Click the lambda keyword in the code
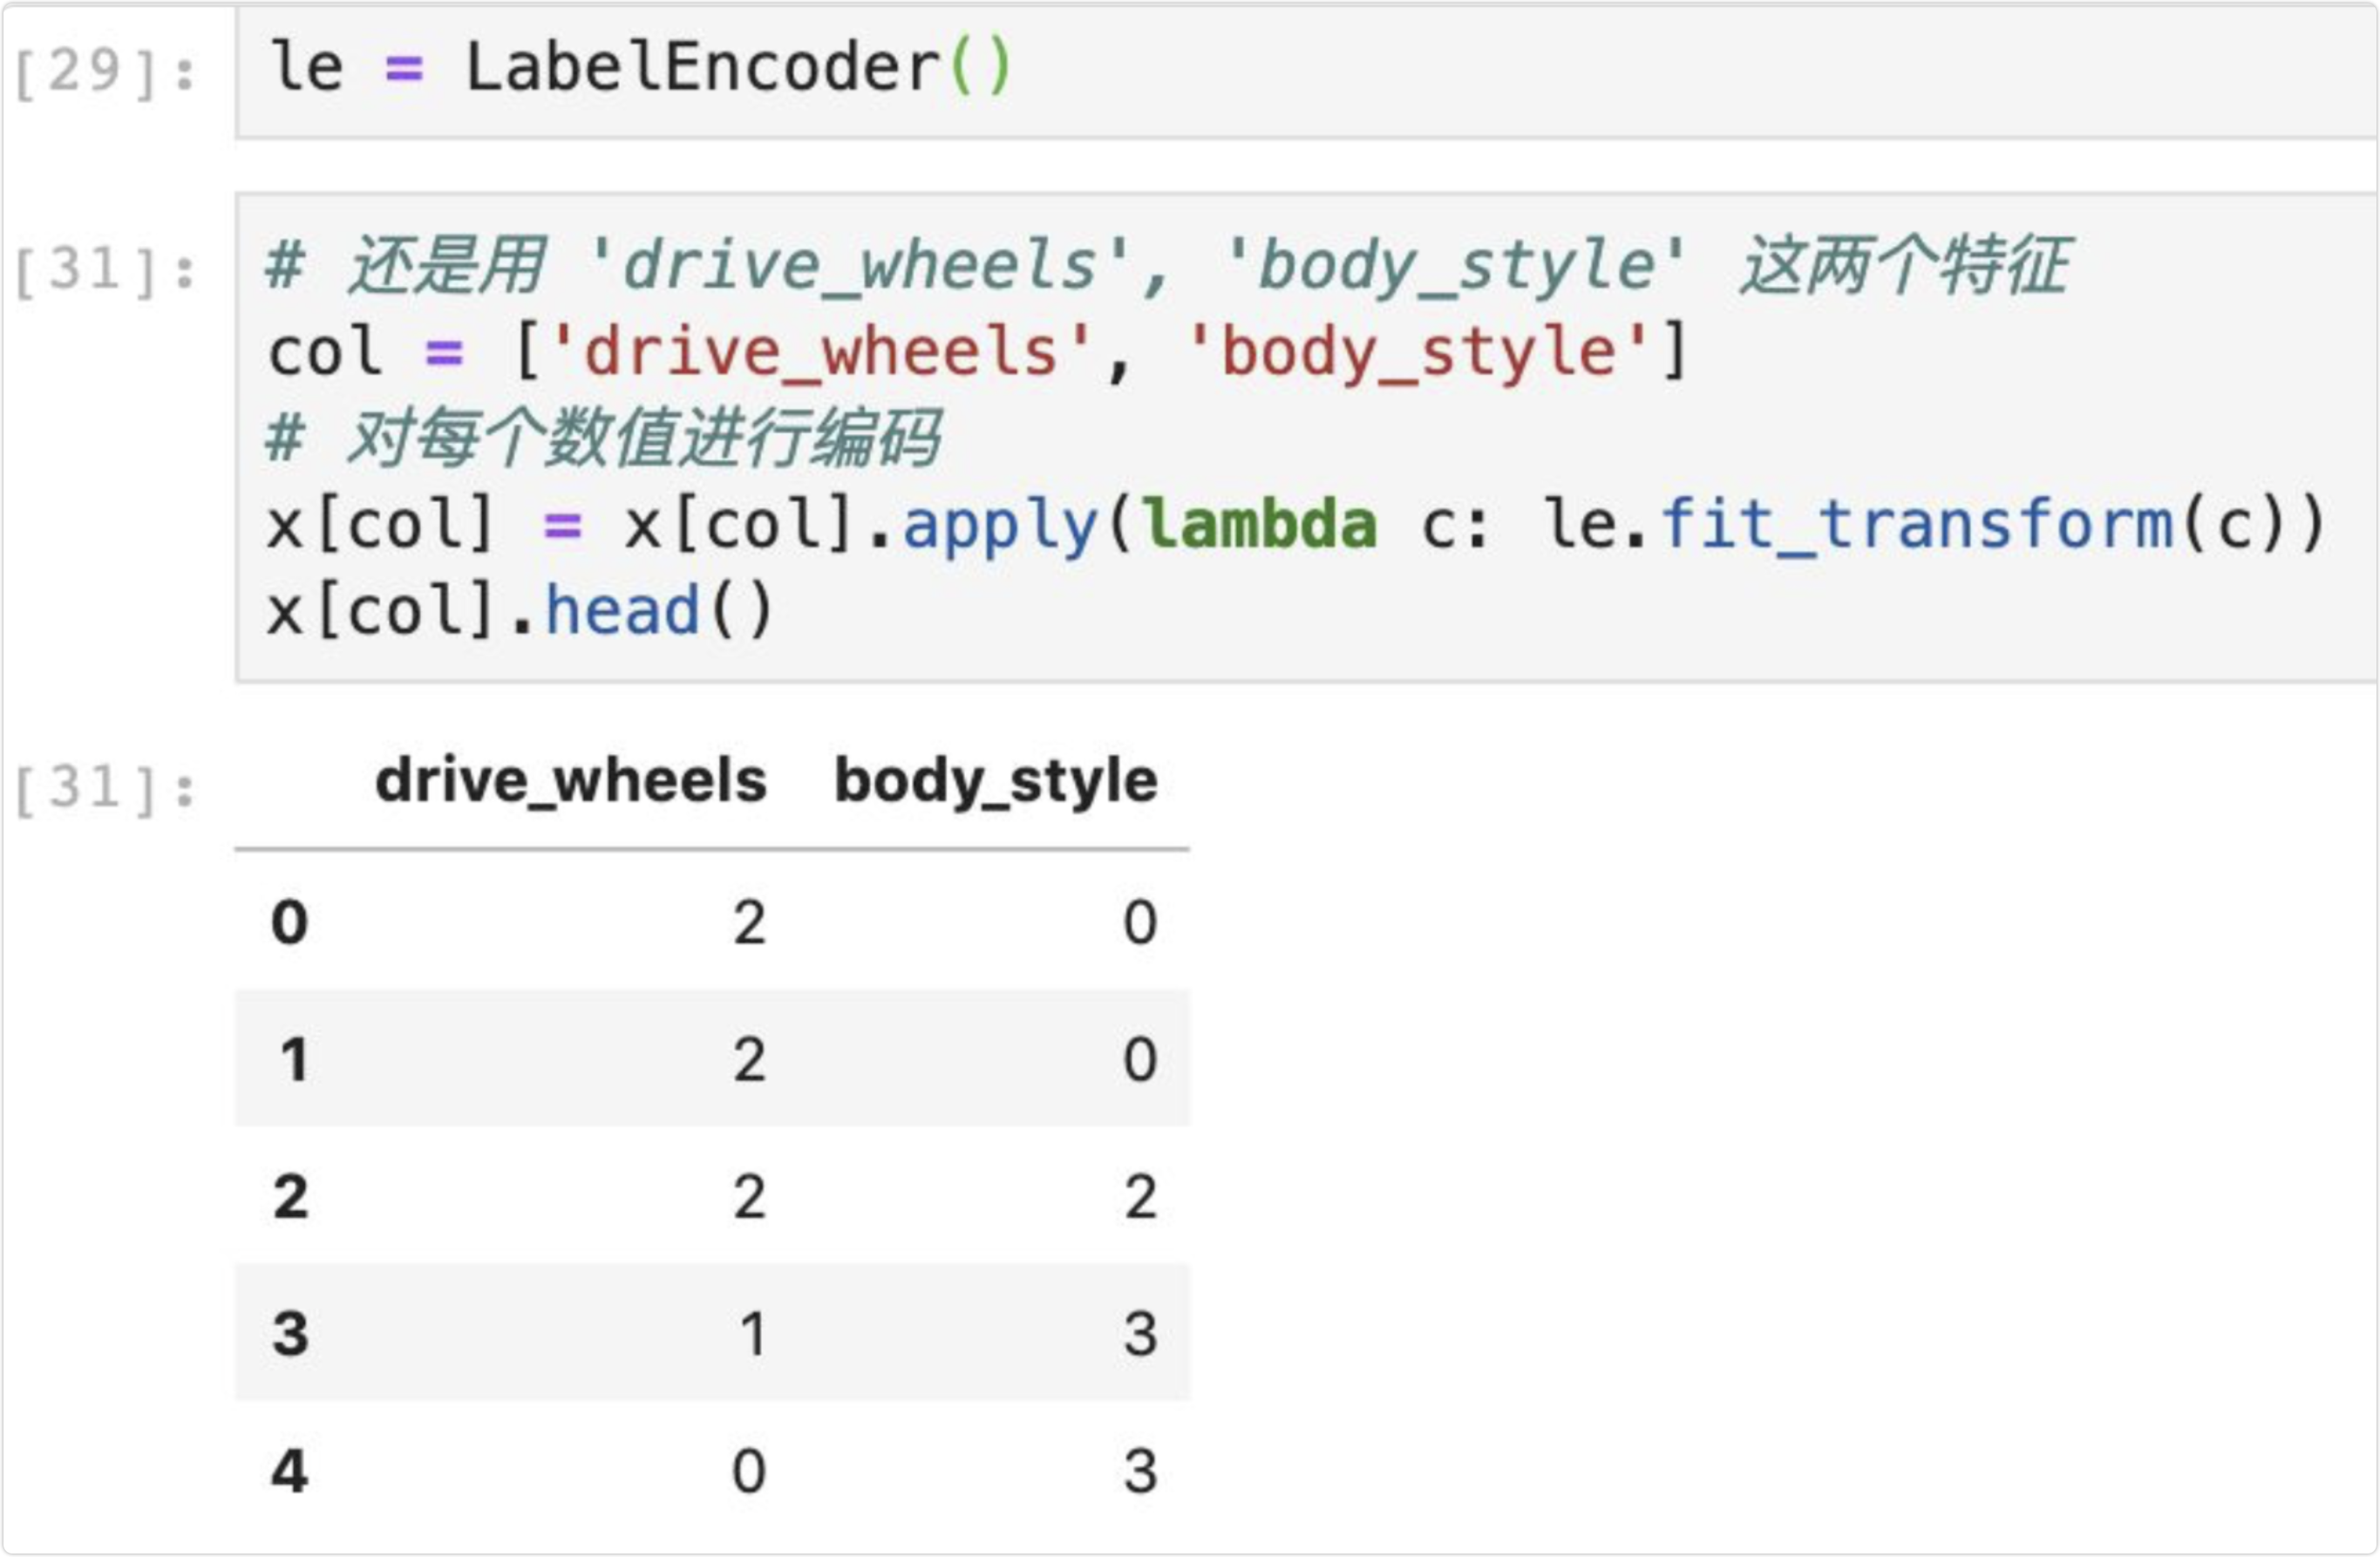This screenshot has width=2380, height=1557. [1260, 524]
